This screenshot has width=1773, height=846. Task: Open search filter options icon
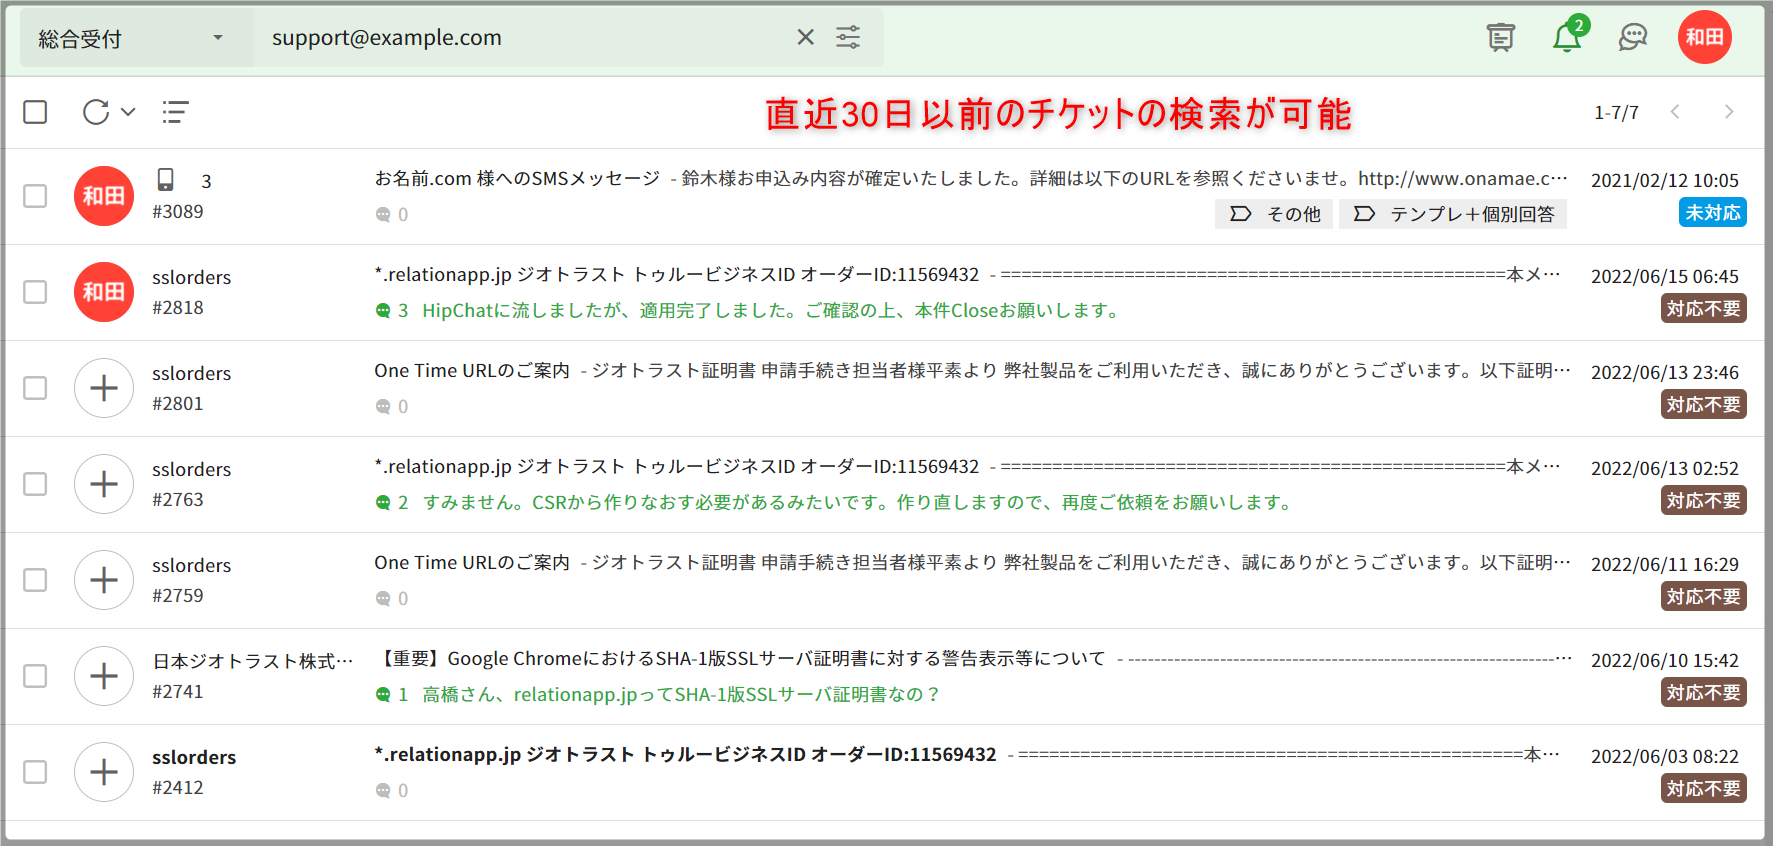coord(848,38)
